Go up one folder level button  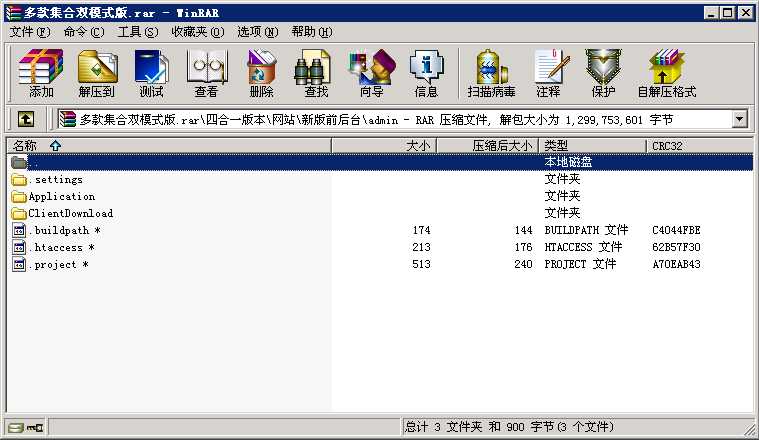[26, 119]
